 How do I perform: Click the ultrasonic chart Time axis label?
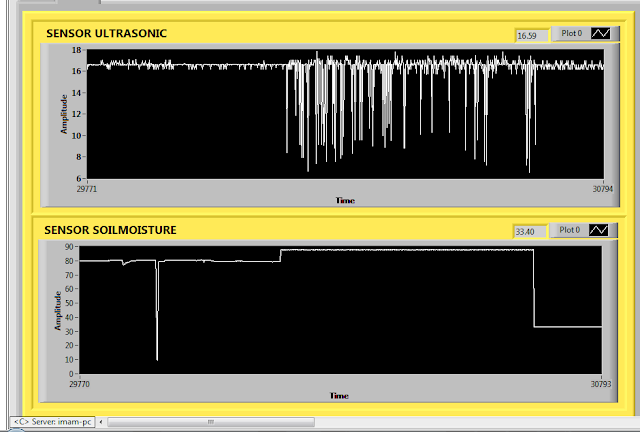coord(345,200)
